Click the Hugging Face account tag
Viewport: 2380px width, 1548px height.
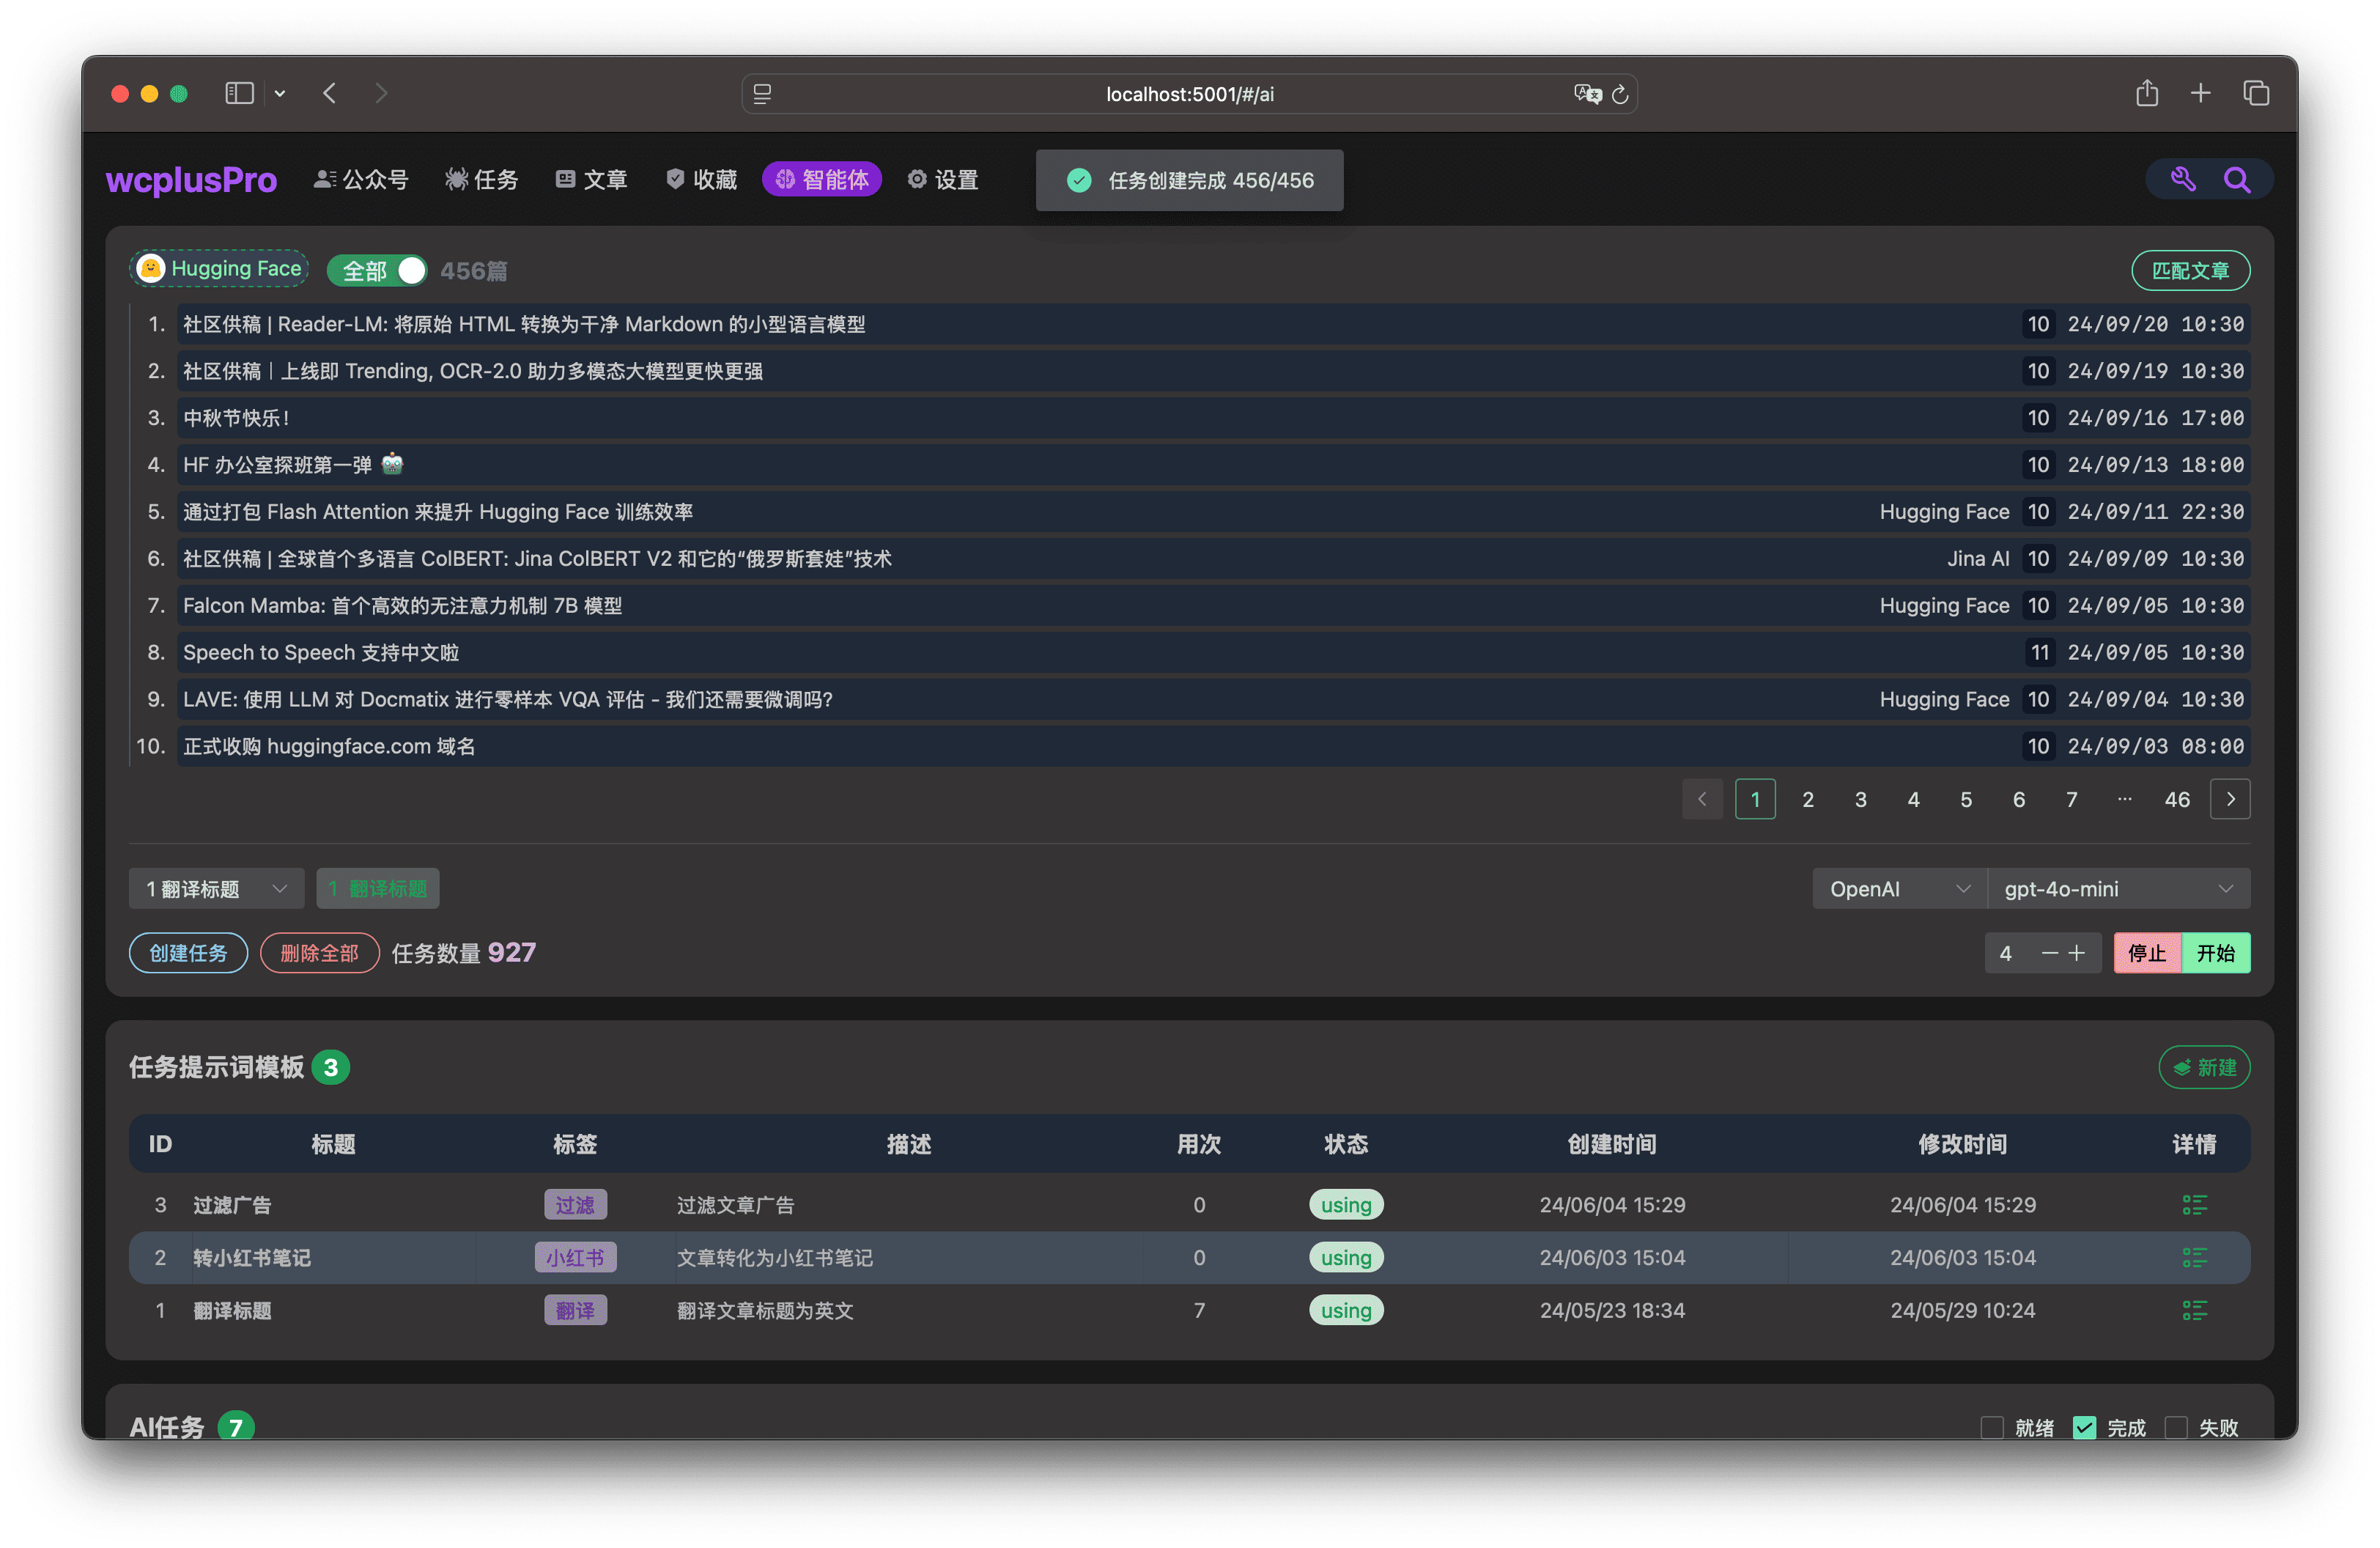point(219,269)
